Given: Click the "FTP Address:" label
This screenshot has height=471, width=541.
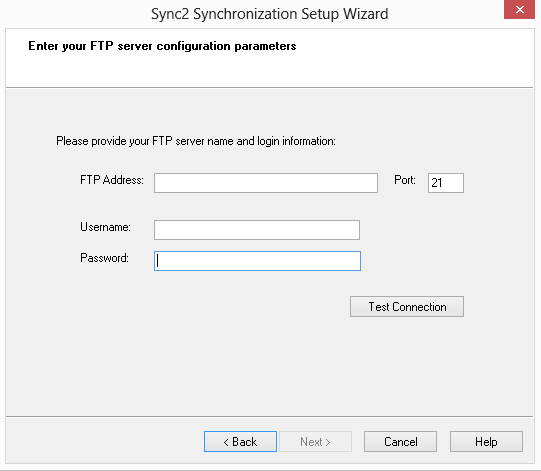Looking at the screenshot, I should click(112, 180).
